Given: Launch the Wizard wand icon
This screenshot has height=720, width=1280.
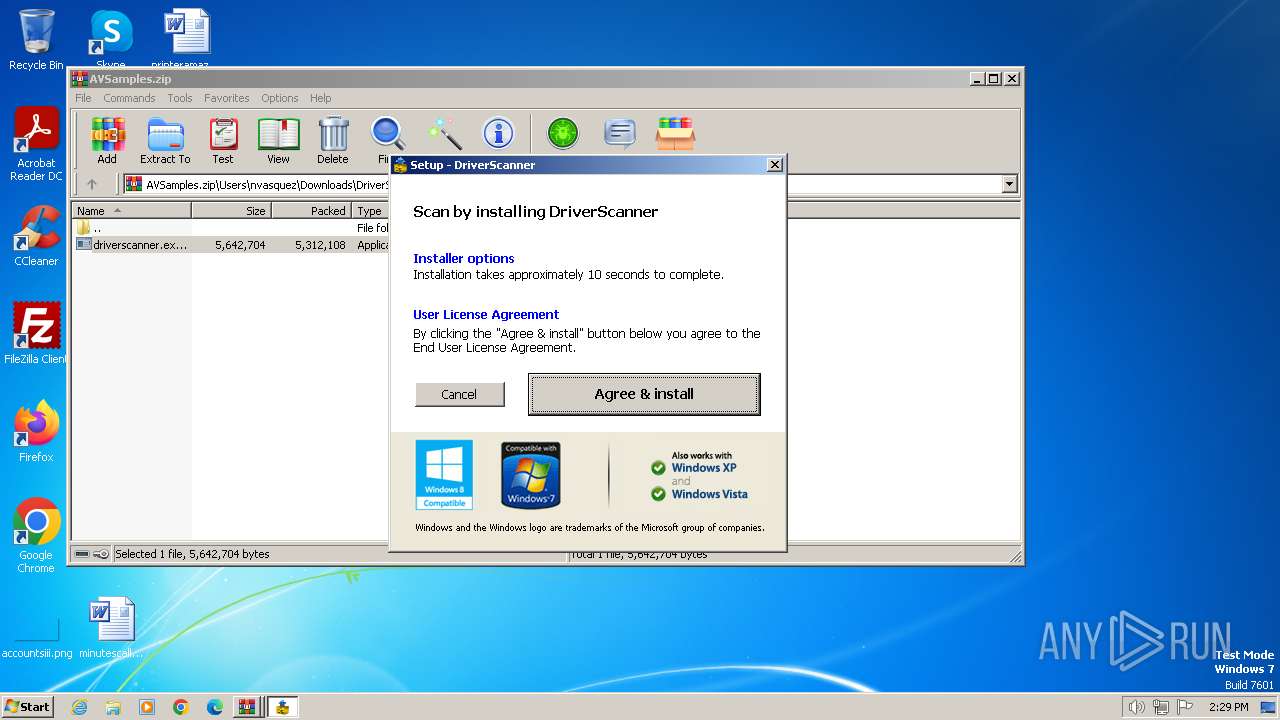Looking at the screenshot, I should click(444, 133).
